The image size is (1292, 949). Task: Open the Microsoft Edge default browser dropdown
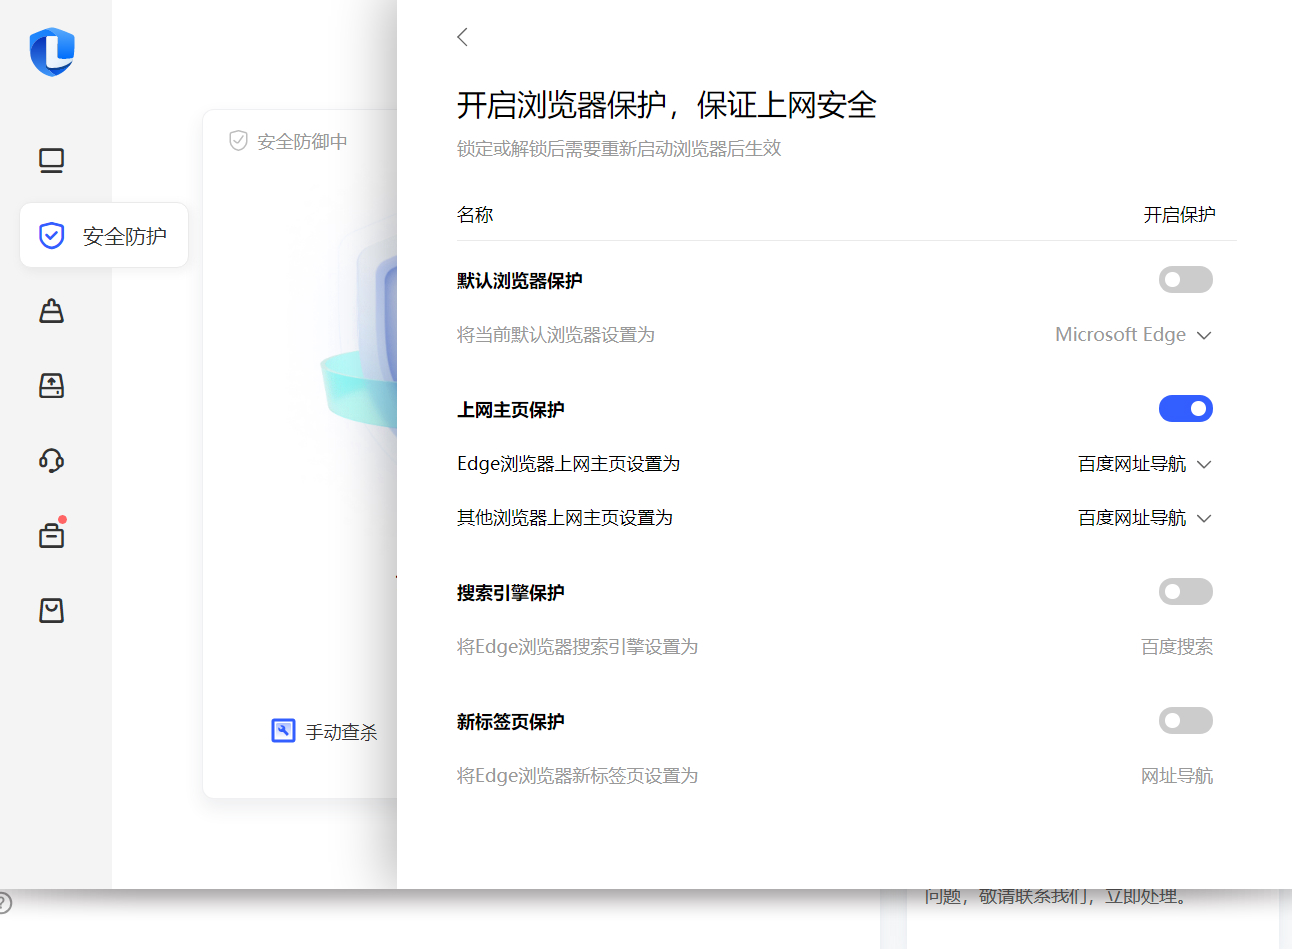pyautogui.click(x=1133, y=335)
